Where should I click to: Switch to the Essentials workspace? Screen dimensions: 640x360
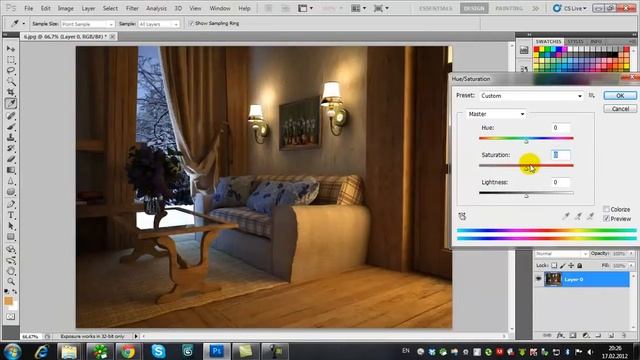point(435,8)
